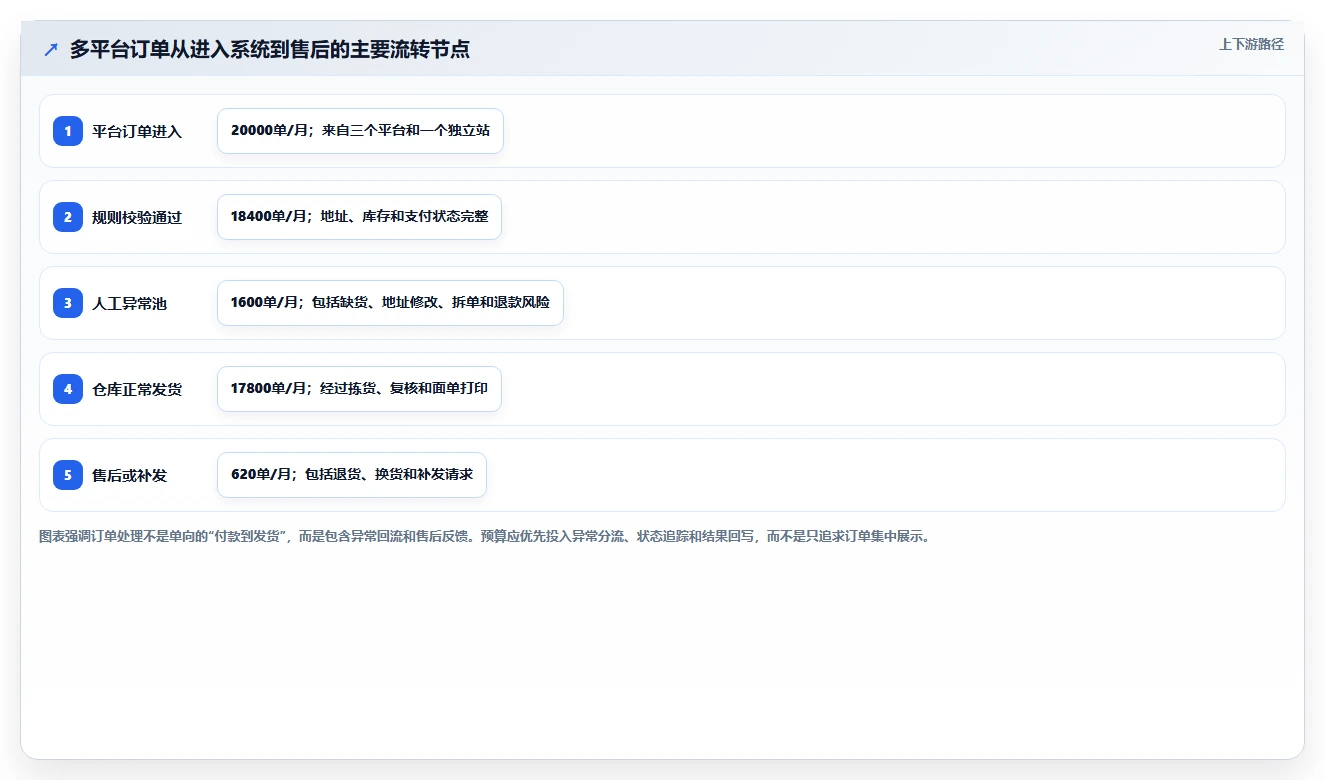Select the 售后或补发 step label

(129, 475)
